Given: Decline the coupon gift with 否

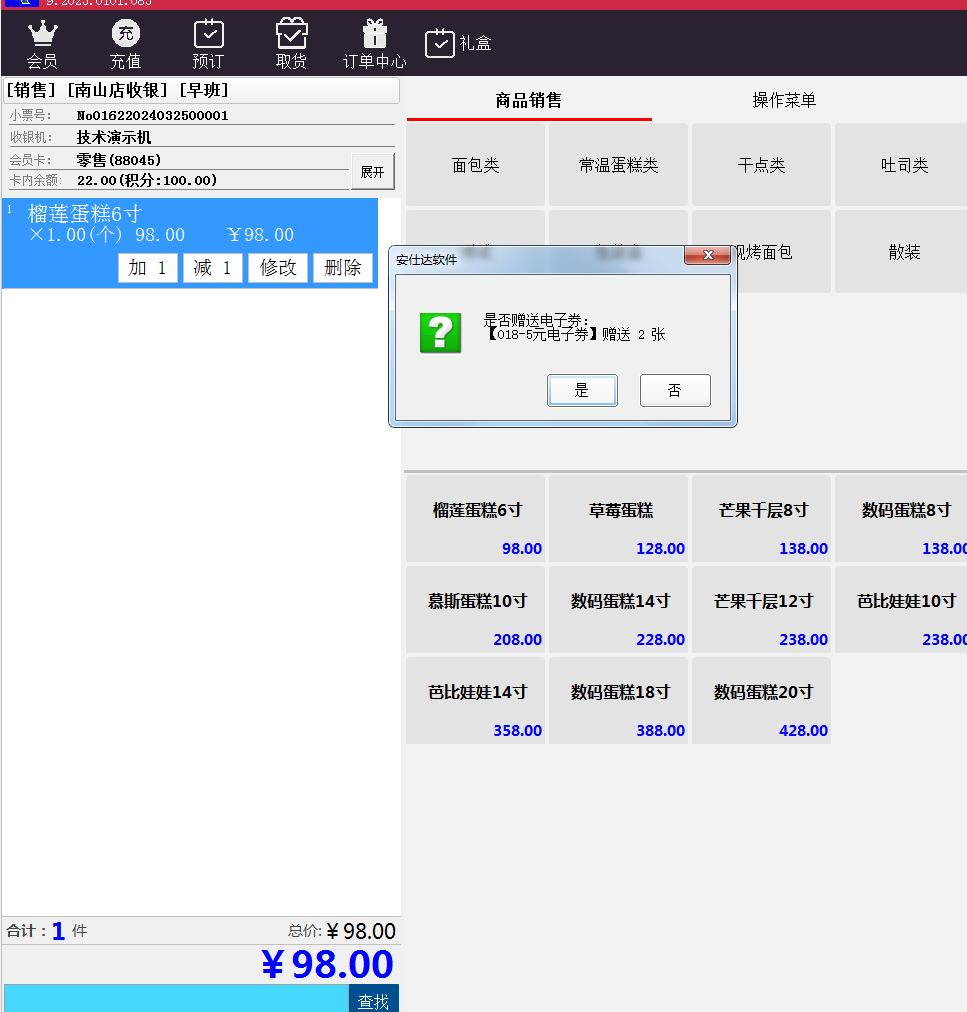Looking at the screenshot, I should pyautogui.click(x=675, y=390).
